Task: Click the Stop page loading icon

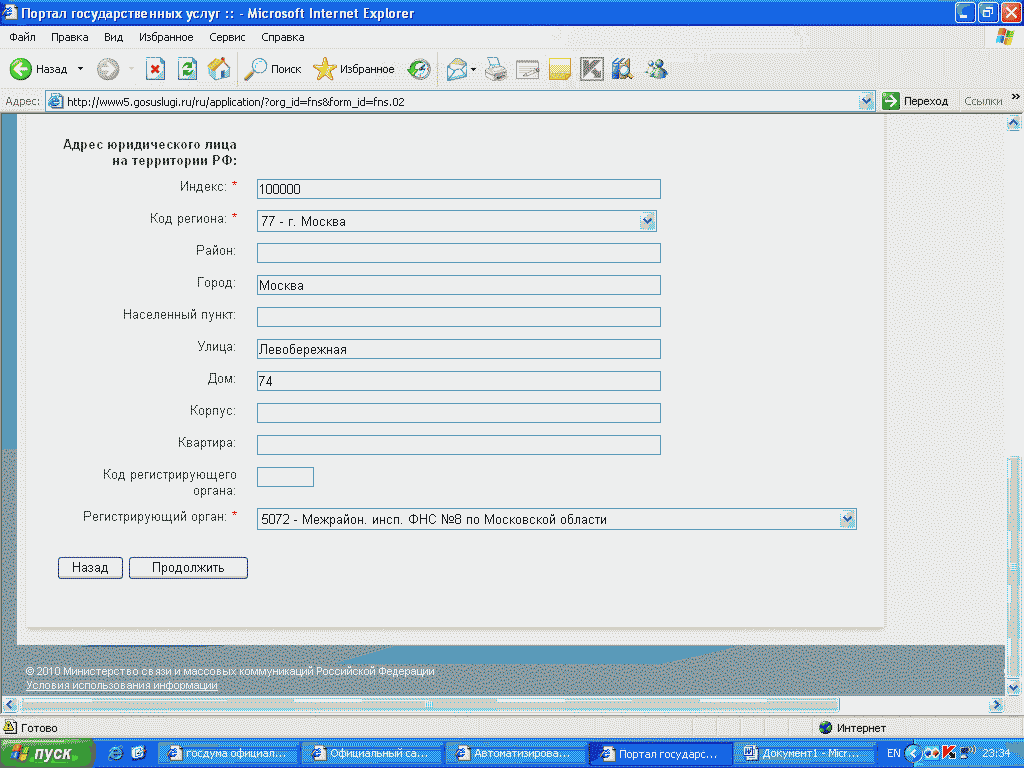Action: 155,69
